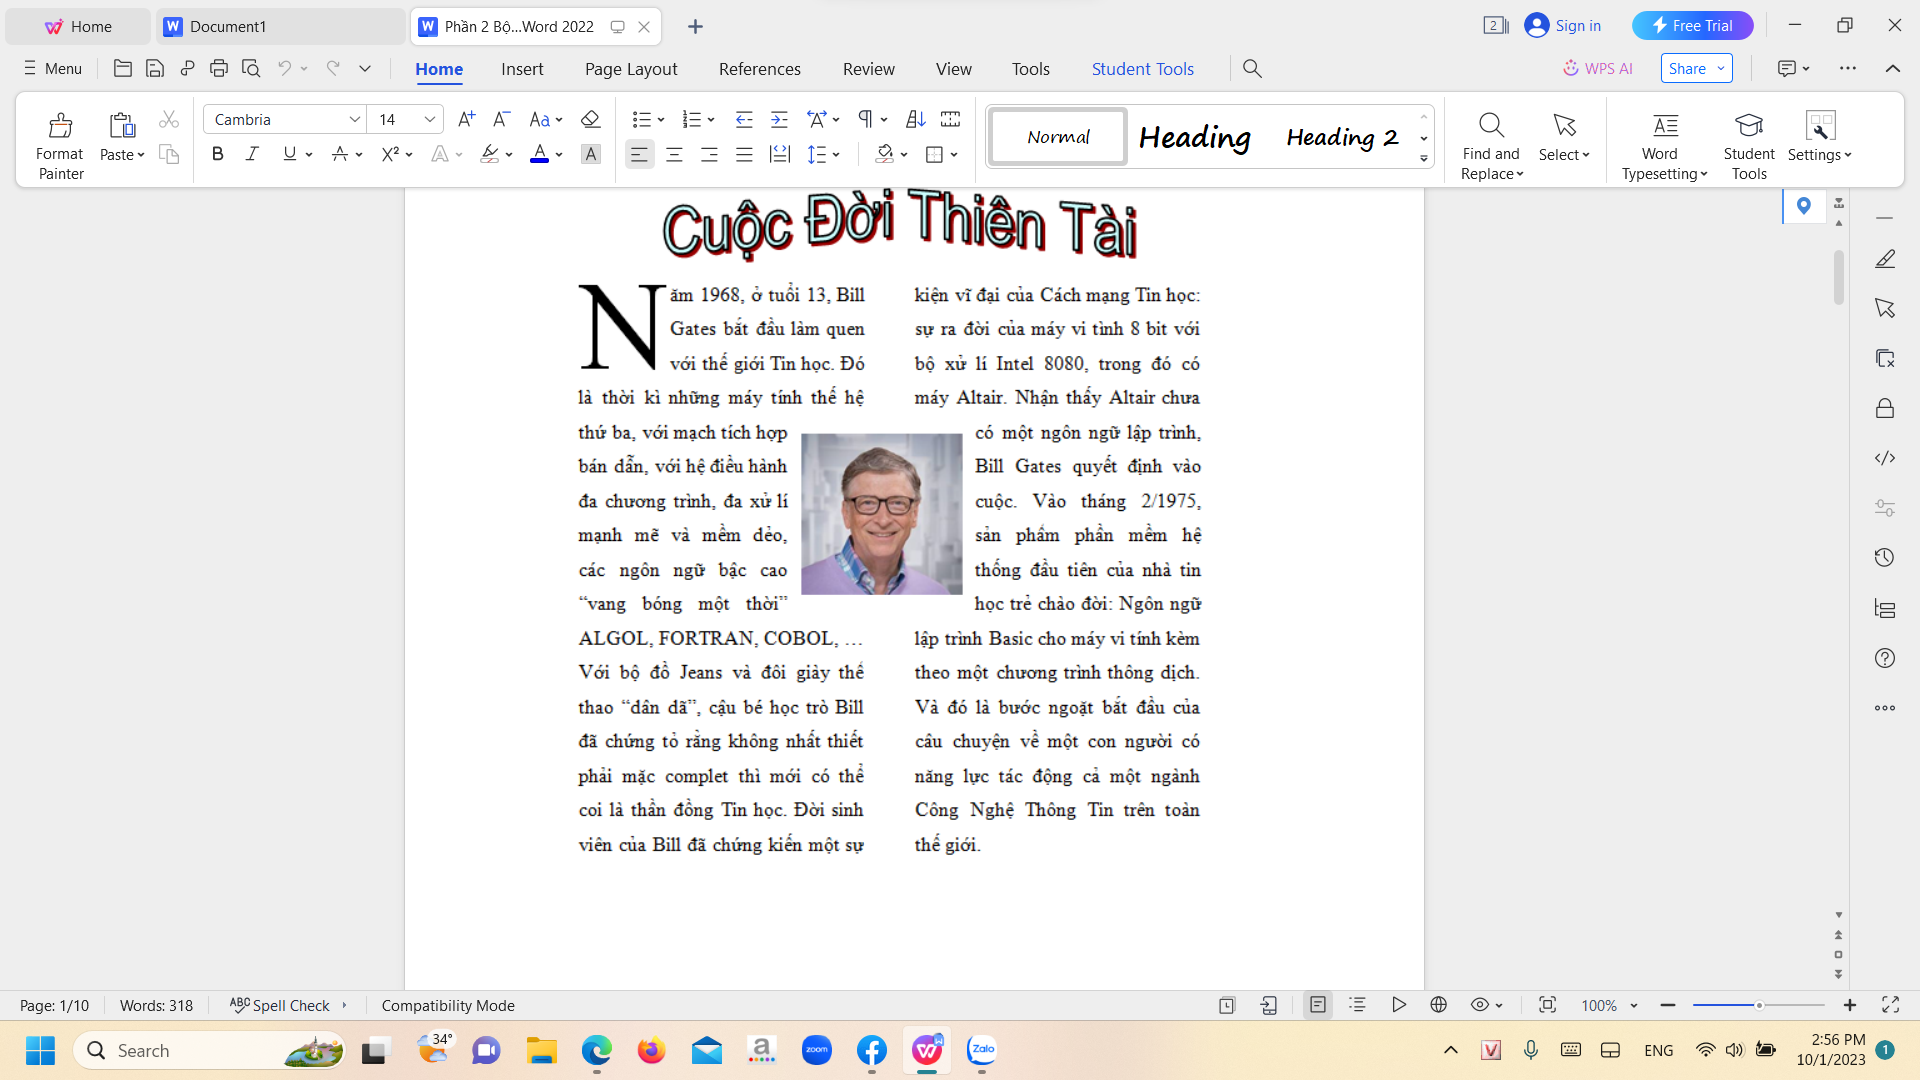Click the Bill Gates photo in document
This screenshot has width=1920, height=1080.
[881, 514]
